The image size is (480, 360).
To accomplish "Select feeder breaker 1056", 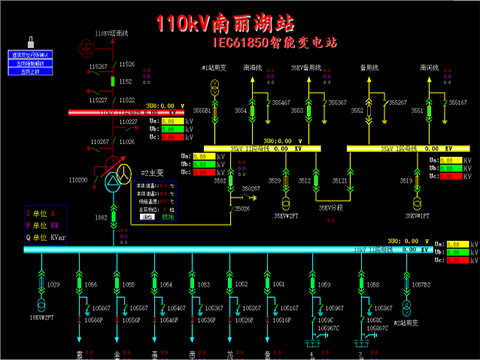I will [79, 283].
